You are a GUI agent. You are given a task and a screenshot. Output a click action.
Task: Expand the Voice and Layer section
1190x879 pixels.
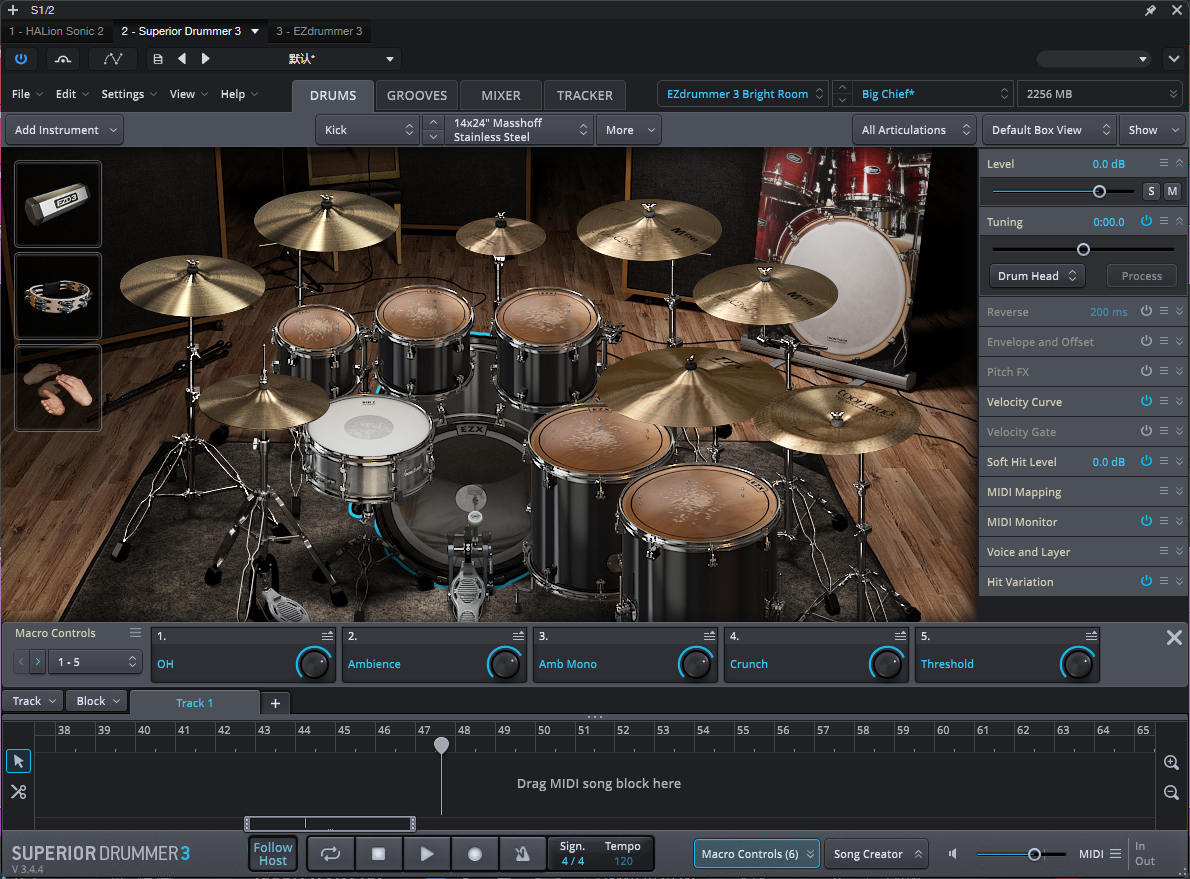(1179, 551)
